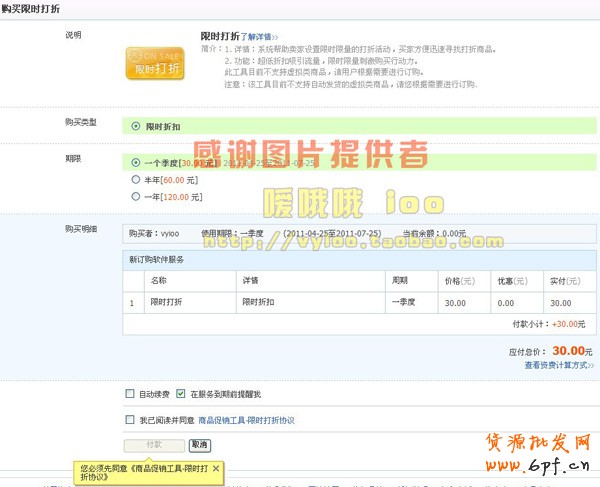Enable the 自动续费 checkbox
600x487 pixels.
[130, 394]
